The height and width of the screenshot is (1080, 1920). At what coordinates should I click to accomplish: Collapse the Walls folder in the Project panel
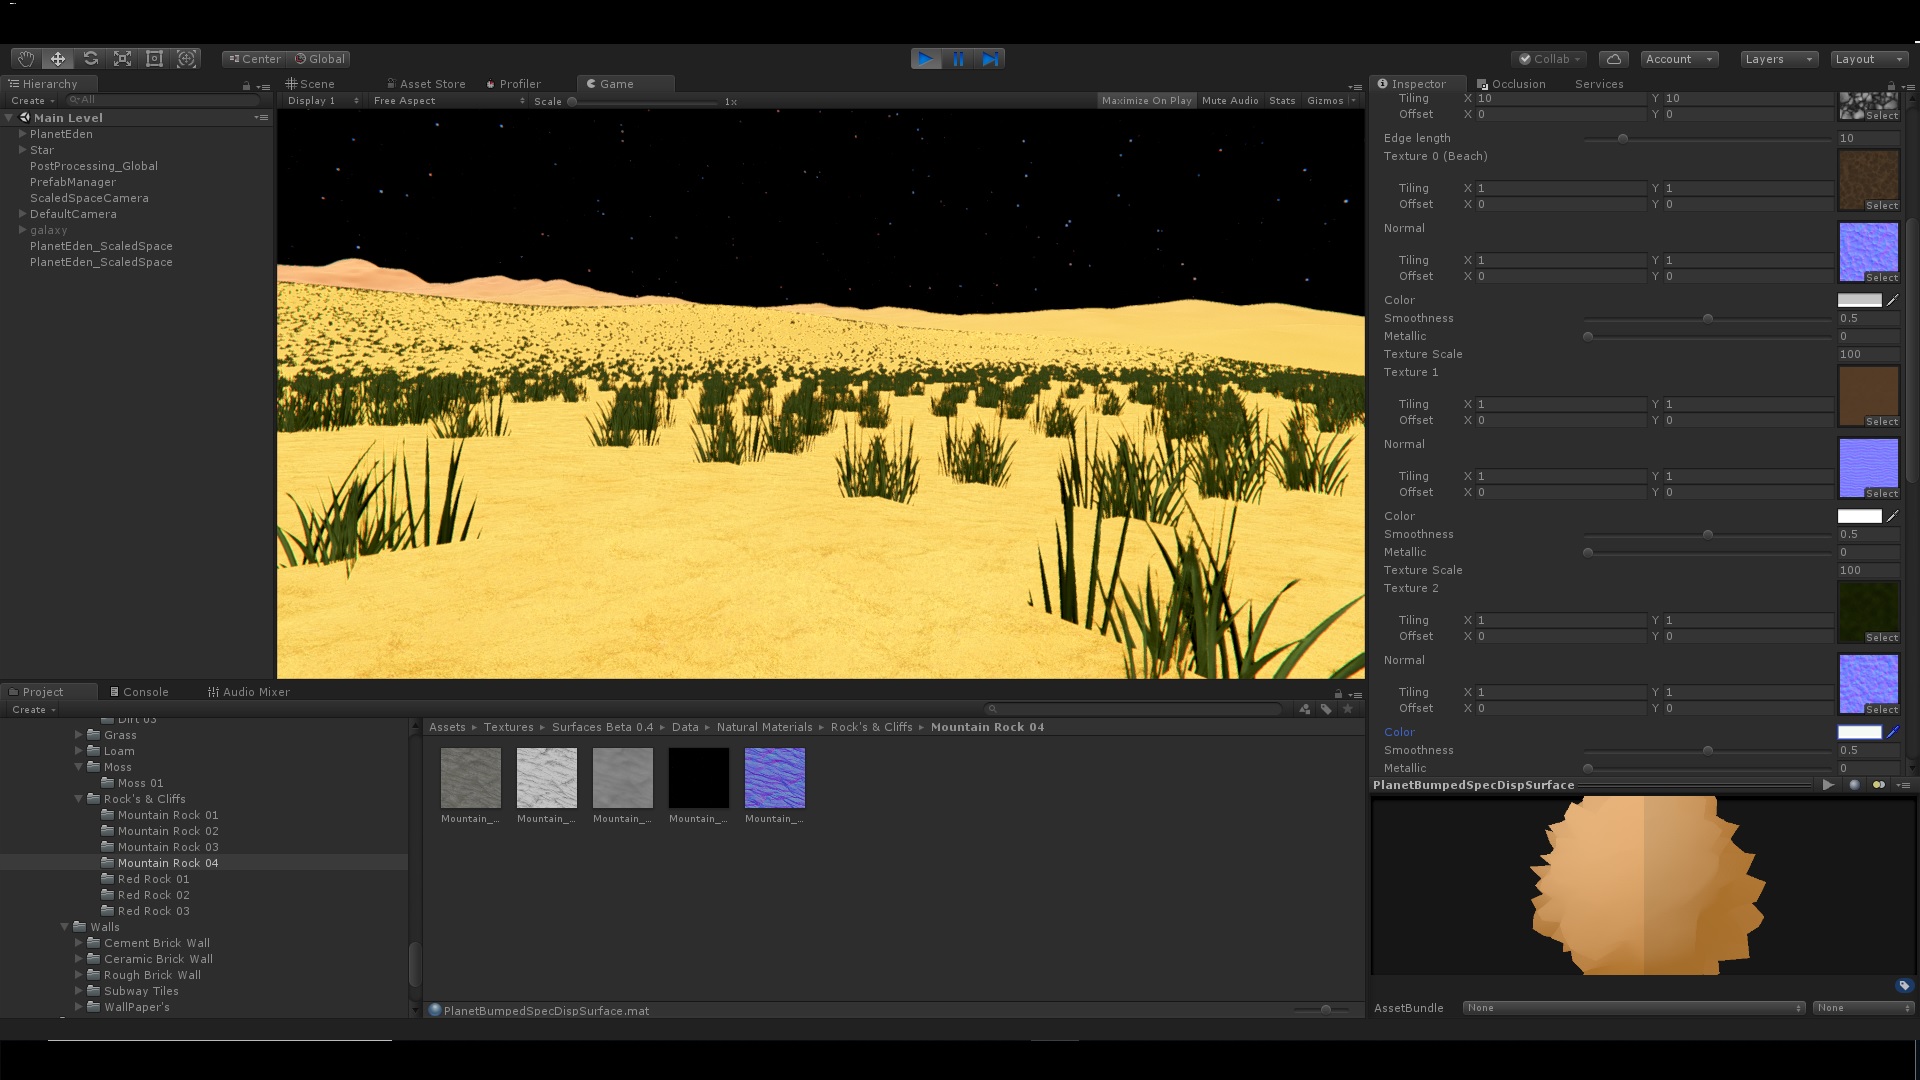click(64, 927)
